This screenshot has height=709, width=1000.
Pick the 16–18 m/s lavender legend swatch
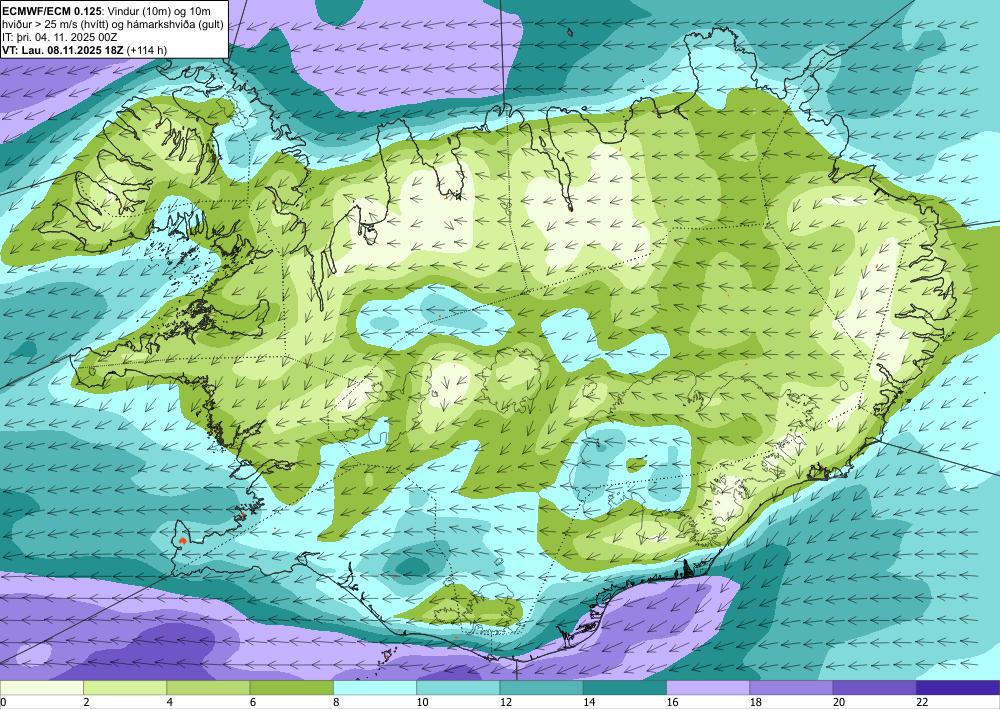[x=708, y=687]
